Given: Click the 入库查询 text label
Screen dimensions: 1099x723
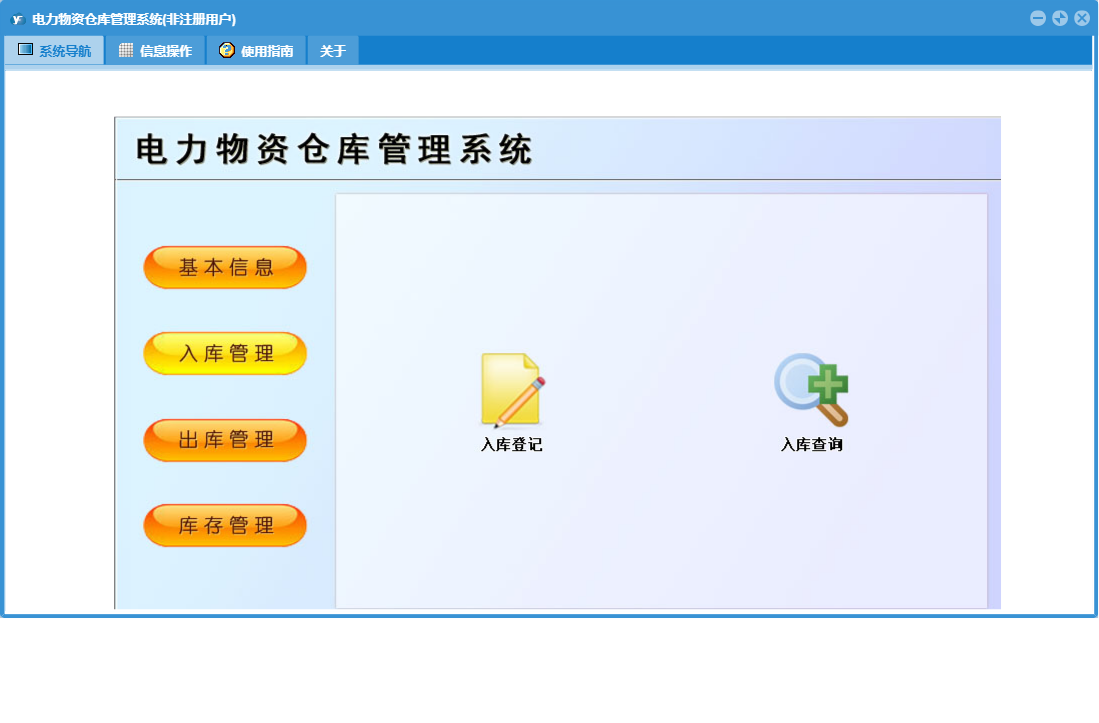Looking at the screenshot, I should point(812,445).
